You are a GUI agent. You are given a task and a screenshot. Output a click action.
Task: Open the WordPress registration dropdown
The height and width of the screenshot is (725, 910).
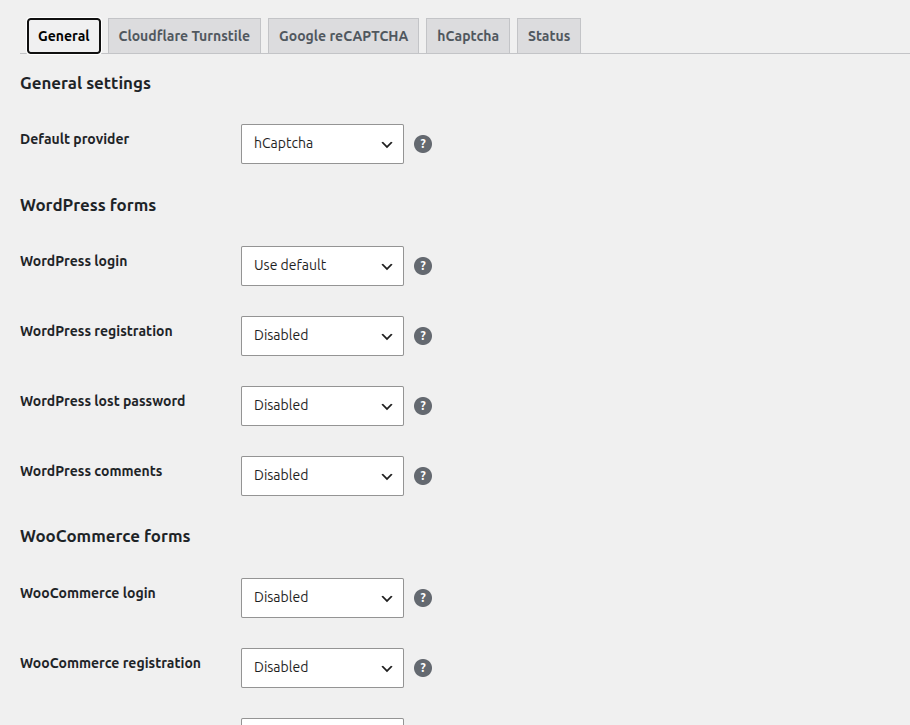point(322,336)
